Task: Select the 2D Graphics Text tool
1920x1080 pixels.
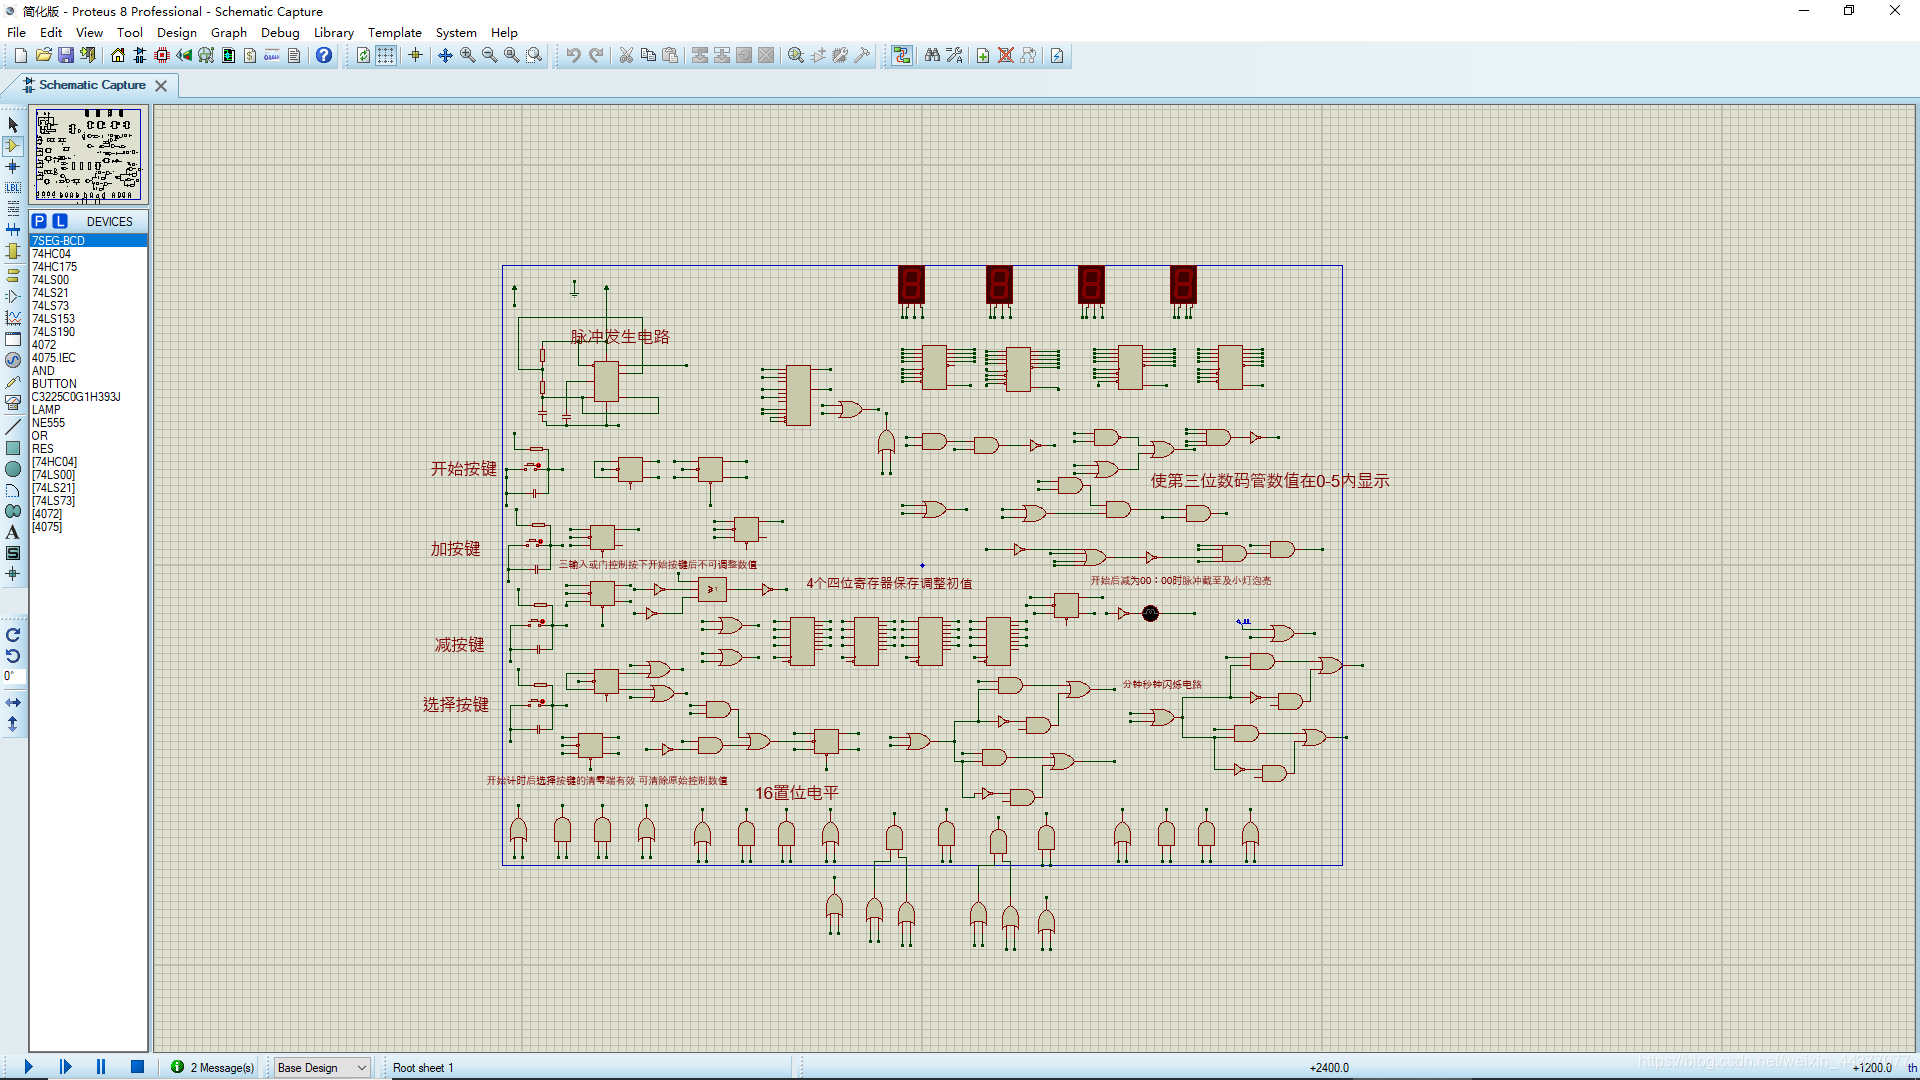Action: 13,532
